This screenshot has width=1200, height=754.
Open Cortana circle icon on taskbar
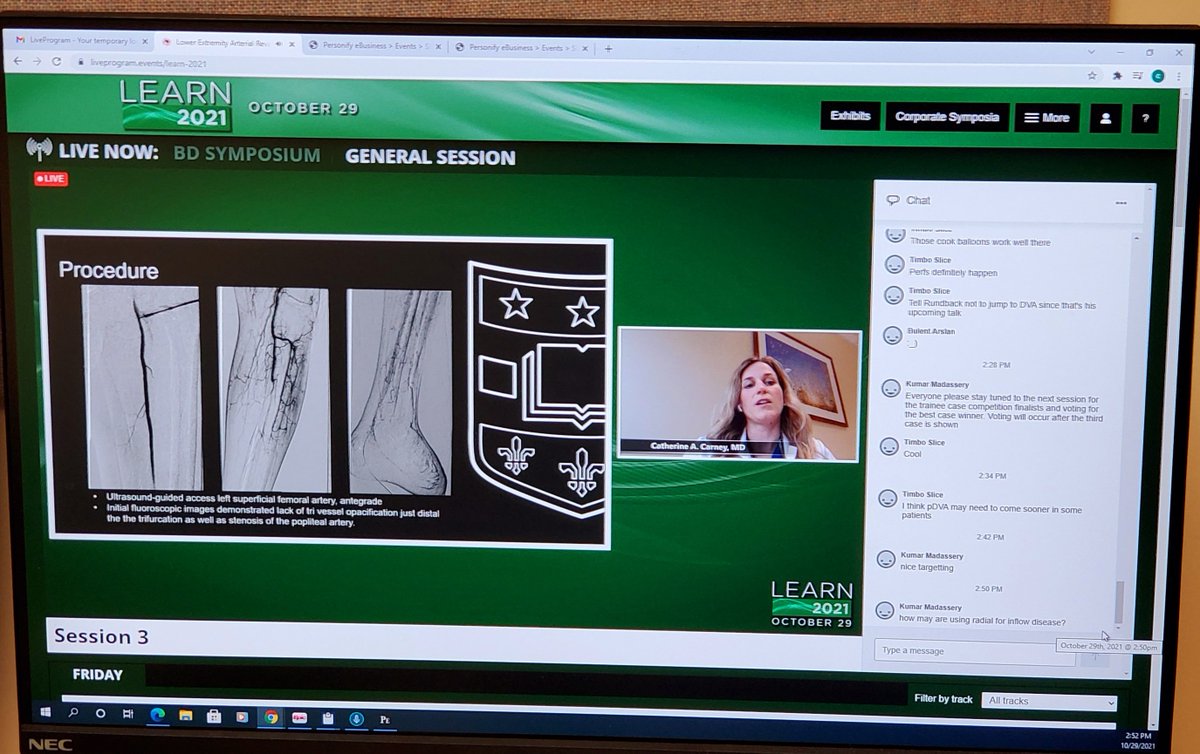point(100,715)
